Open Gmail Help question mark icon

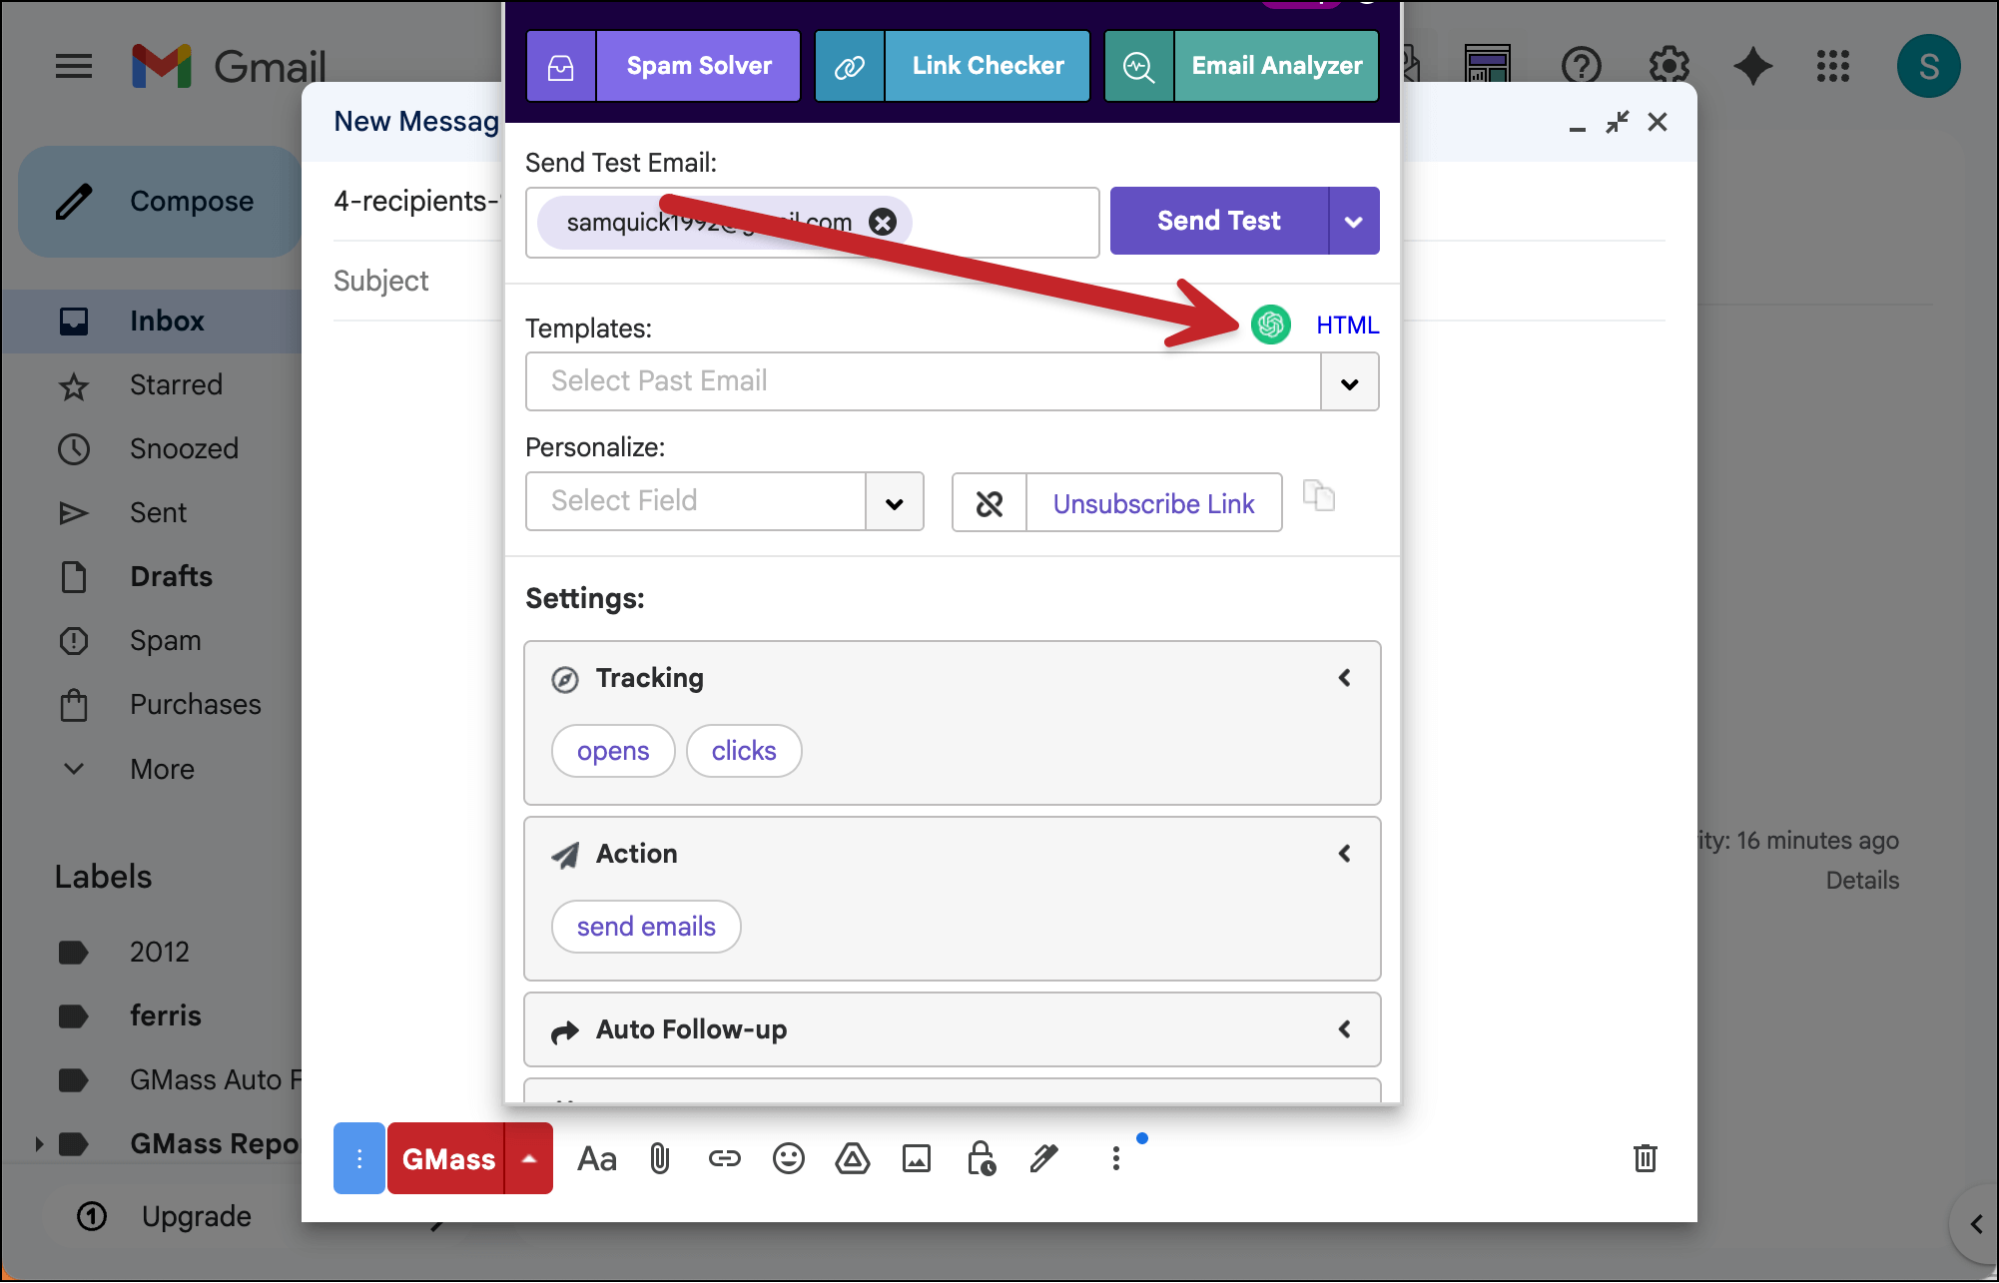tap(1580, 67)
